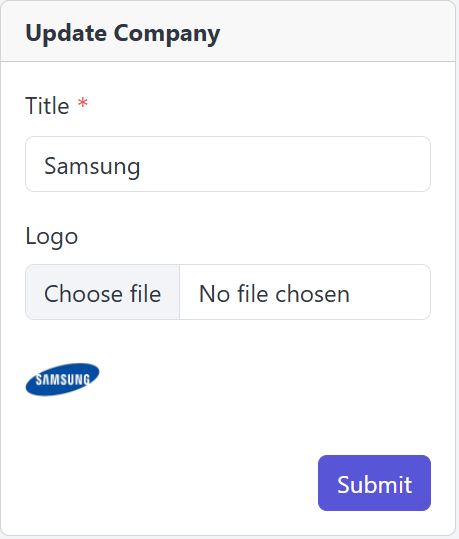This screenshot has height=539, width=459.
Task: Click the Title field label
Action: (x=47, y=105)
